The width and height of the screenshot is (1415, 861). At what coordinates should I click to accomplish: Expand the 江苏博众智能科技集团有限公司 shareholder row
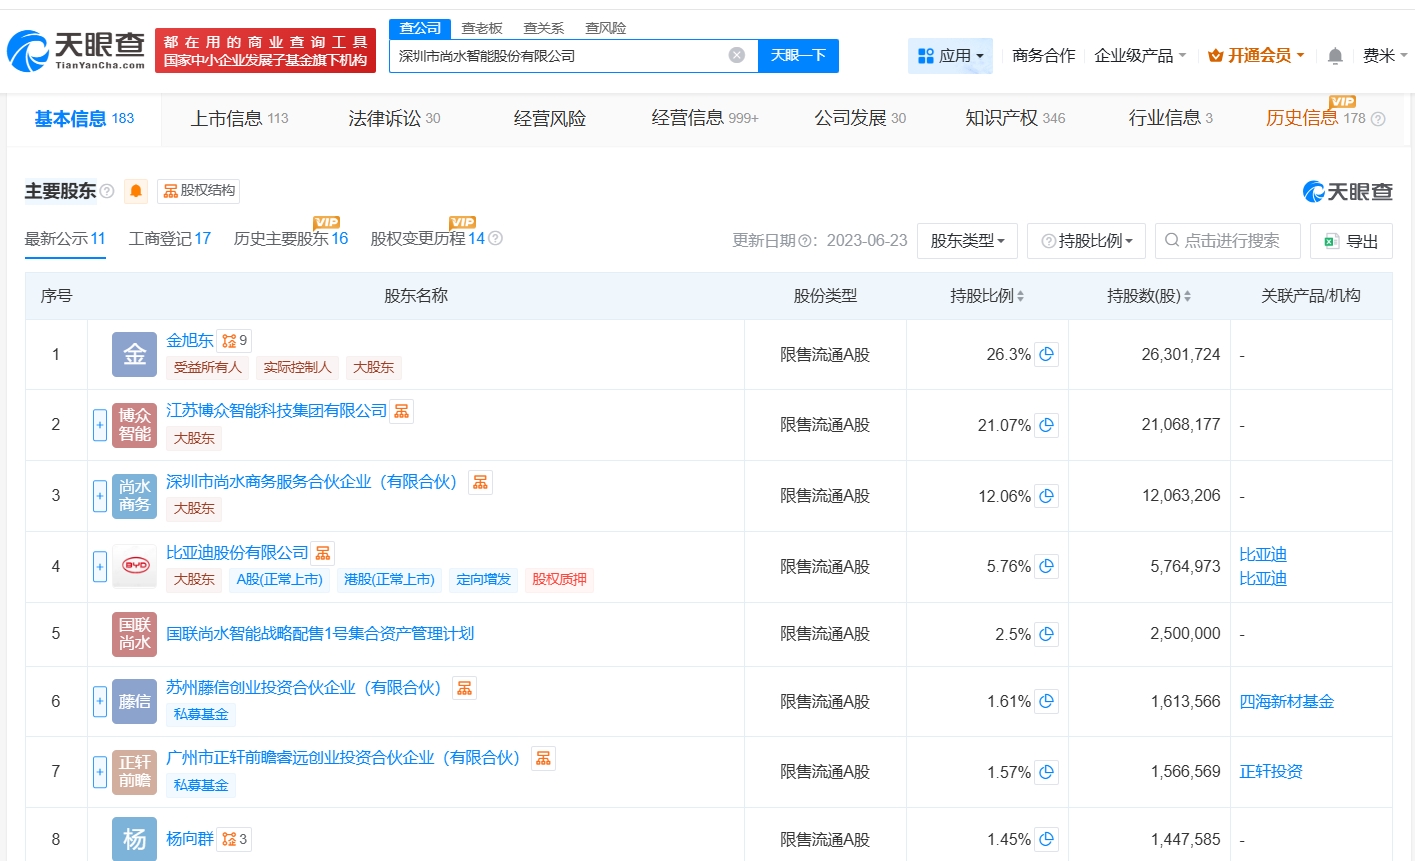point(100,425)
